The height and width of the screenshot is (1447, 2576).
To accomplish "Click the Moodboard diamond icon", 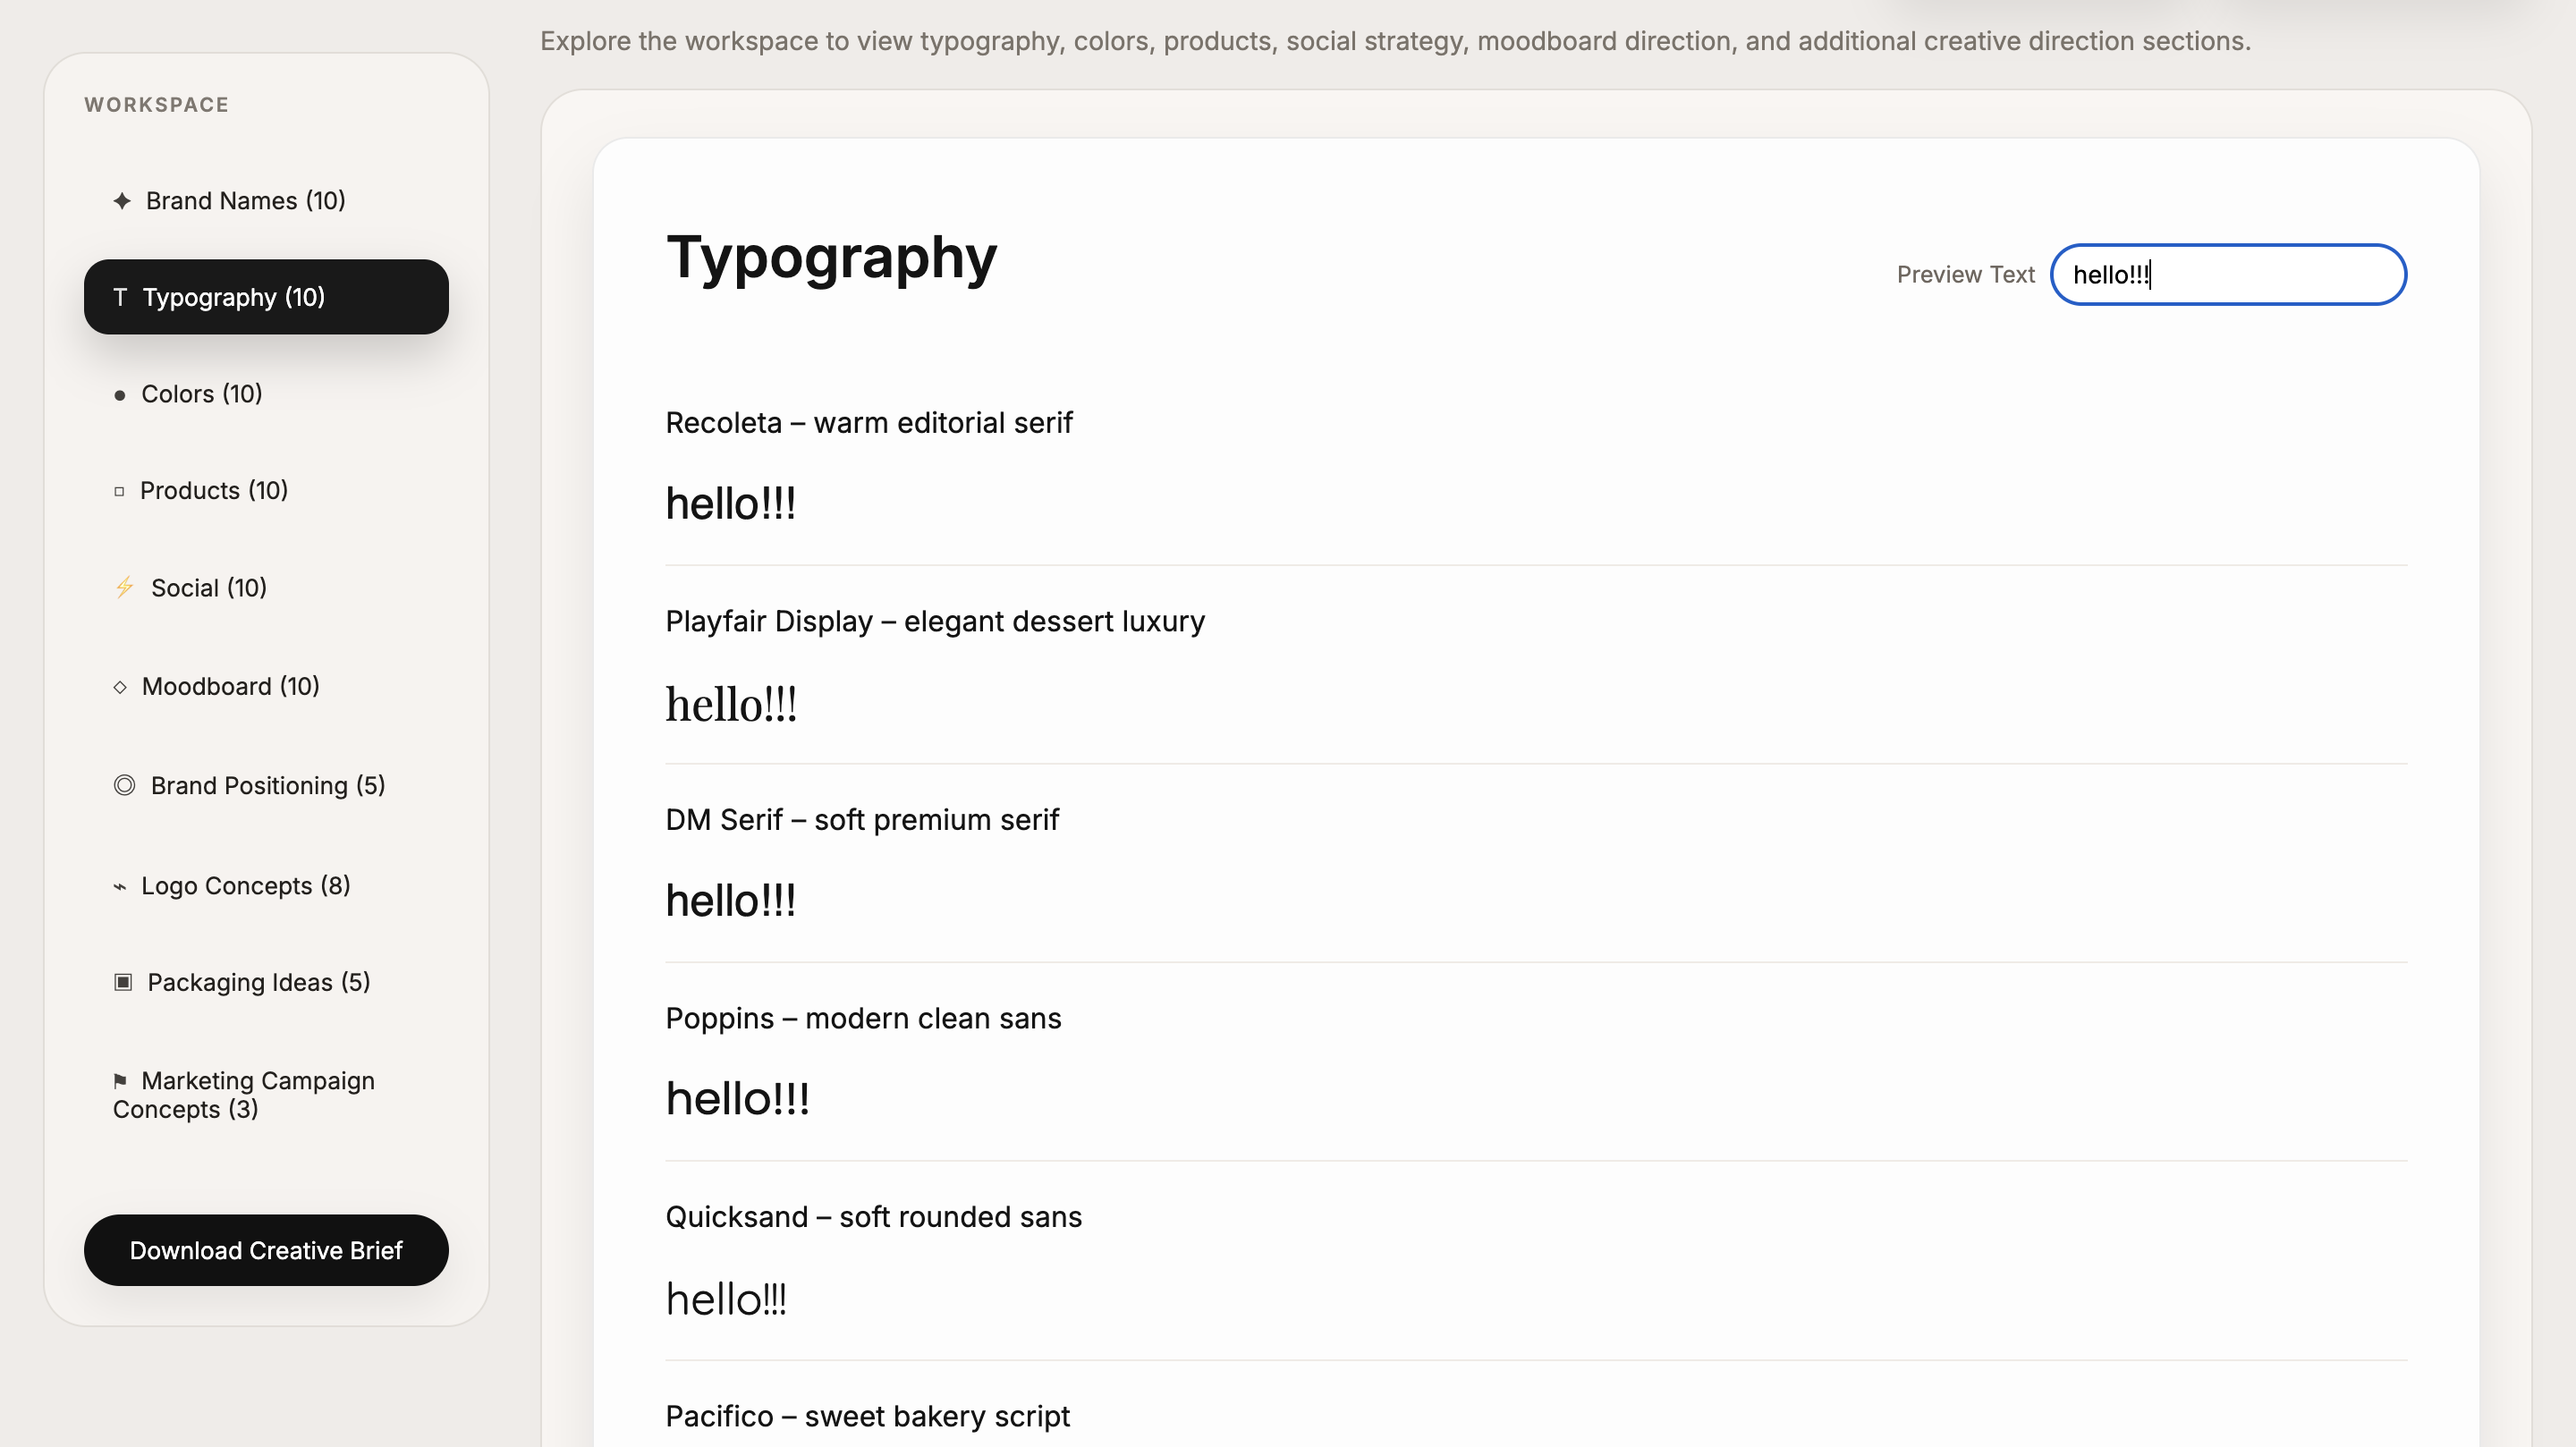I will (x=121, y=686).
